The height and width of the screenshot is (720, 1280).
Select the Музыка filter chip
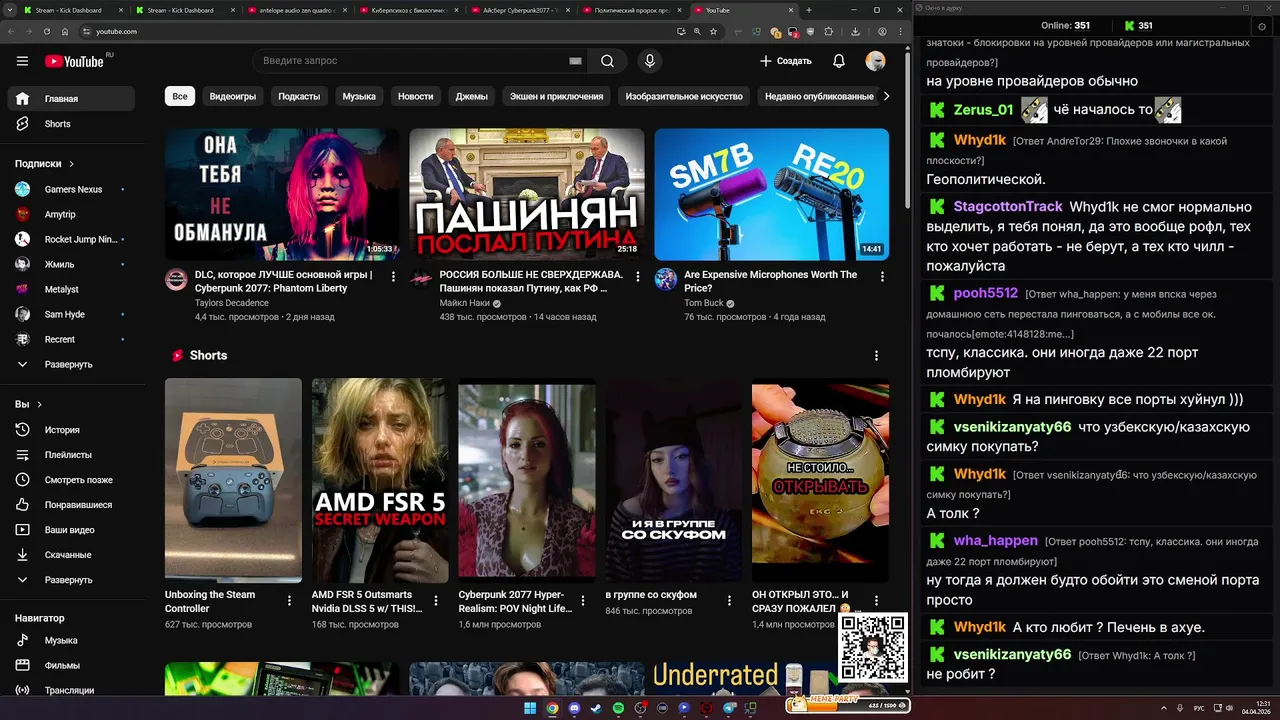pyautogui.click(x=359, y=96)
